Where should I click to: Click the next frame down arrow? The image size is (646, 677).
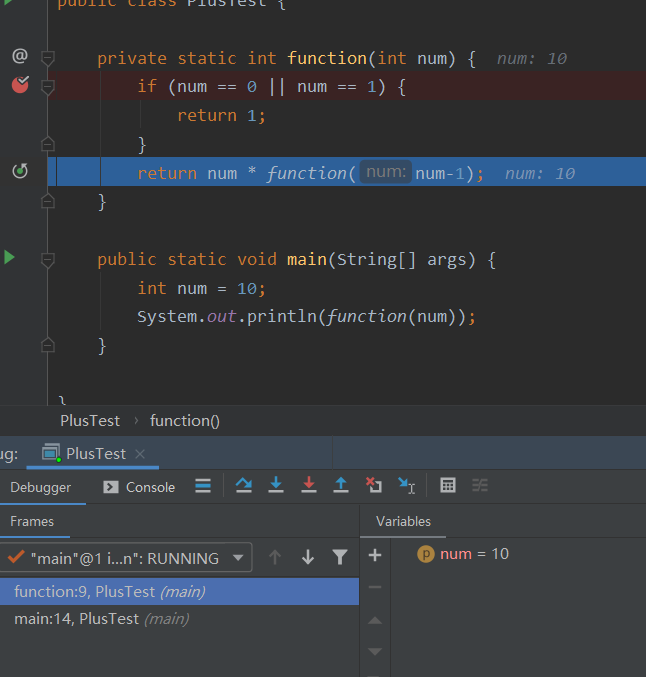click(x=308, y=557)
